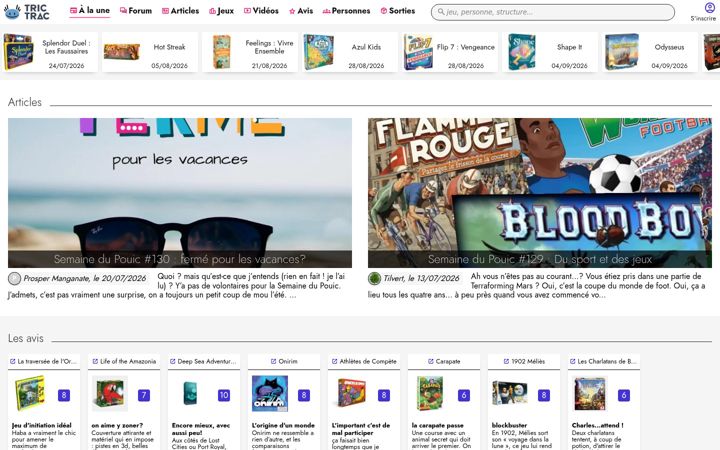
Task: Click the Tric Trac logo
Action: tap(26, 11)
